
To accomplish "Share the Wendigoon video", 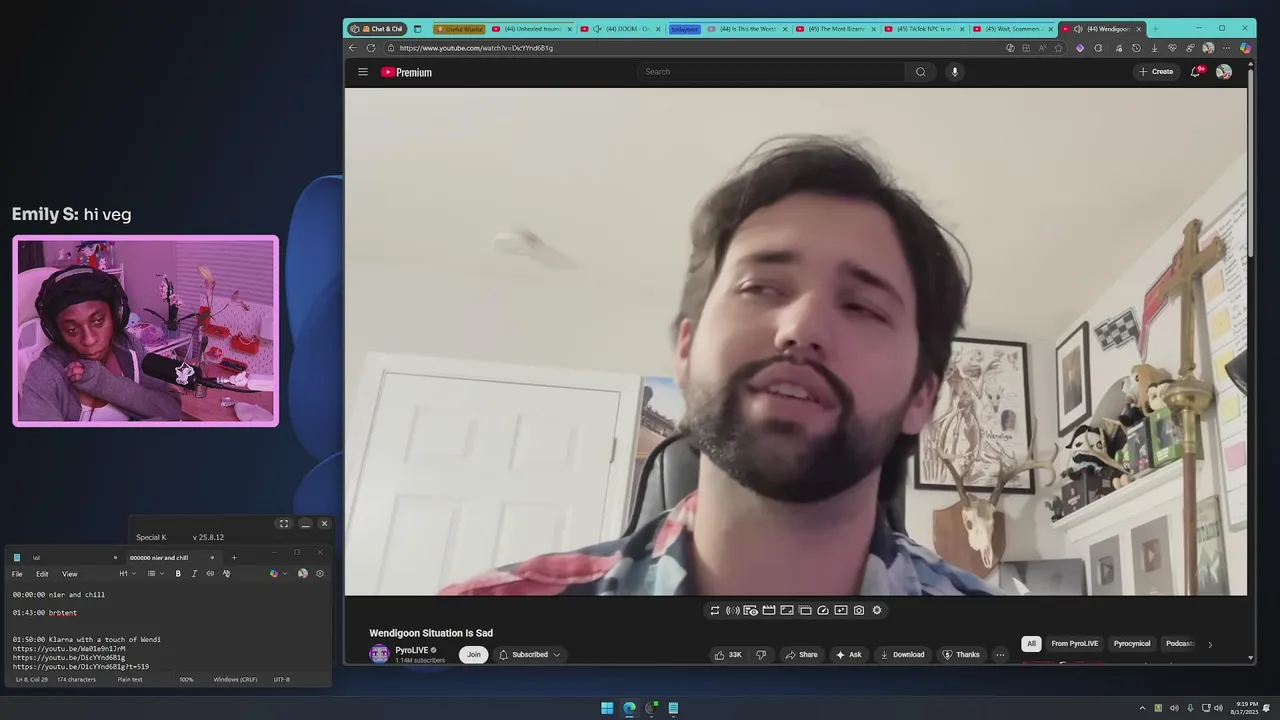I will pyautogui.click(x=801, y=655).
